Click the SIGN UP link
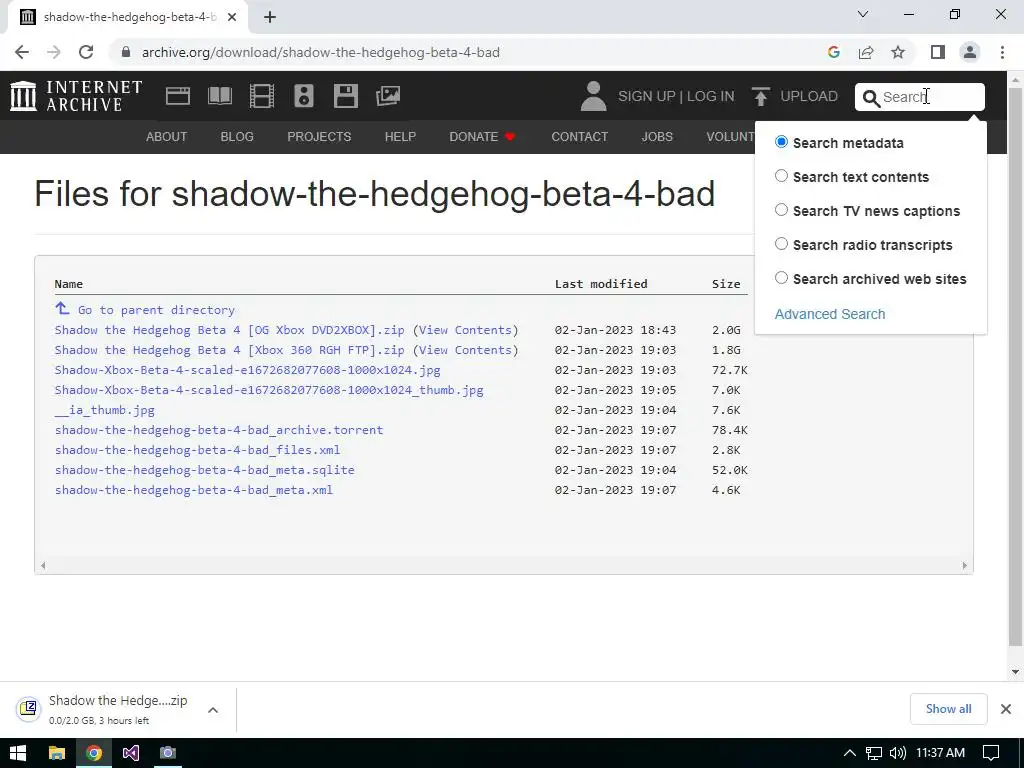The width and height of the screenshot is (1024, 768). coord(647,96)
